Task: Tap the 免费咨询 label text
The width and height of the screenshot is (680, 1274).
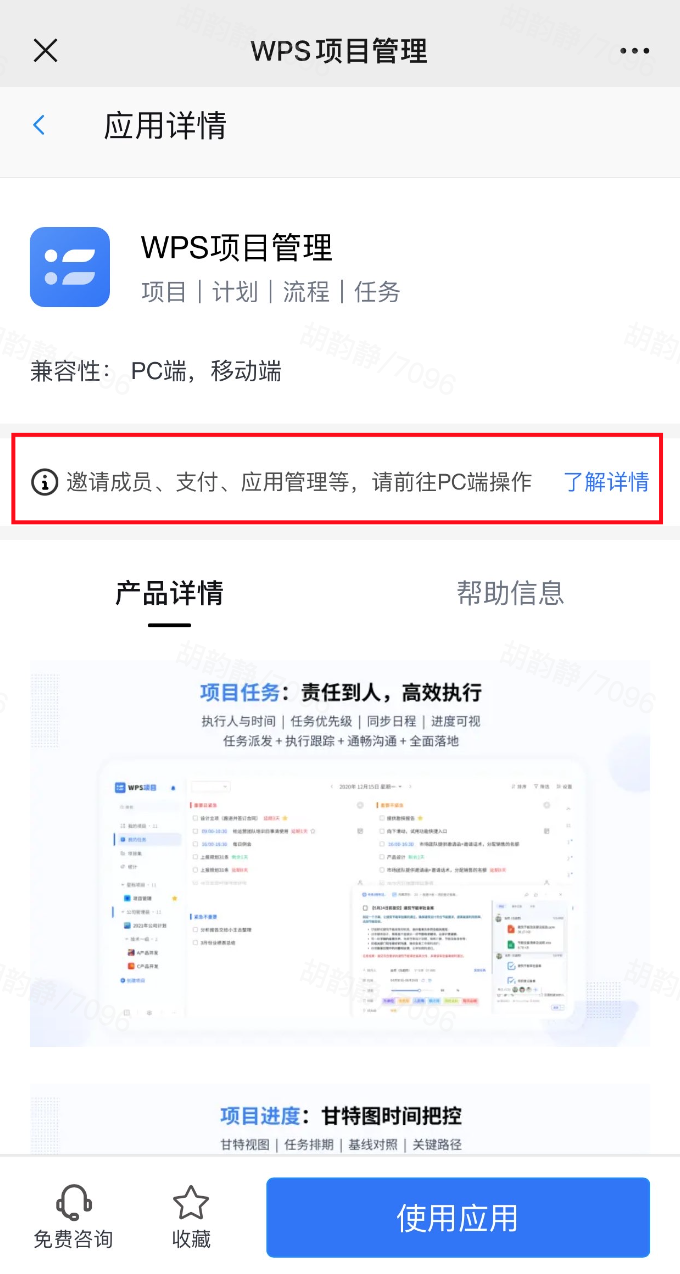Action: click(73, 1239)
